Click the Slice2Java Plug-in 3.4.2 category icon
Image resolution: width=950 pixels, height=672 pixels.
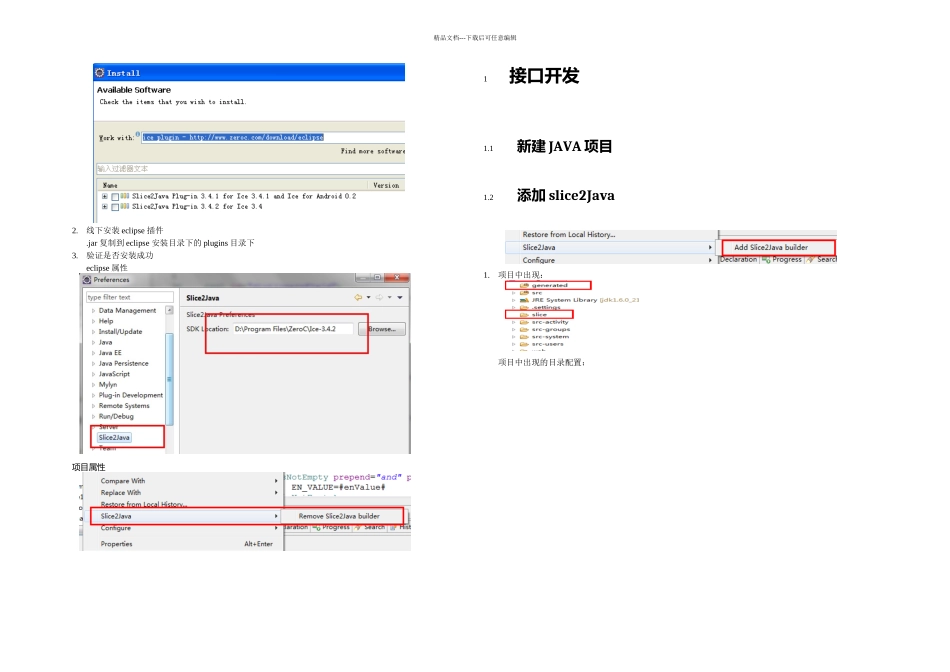(x=125, y=207)
